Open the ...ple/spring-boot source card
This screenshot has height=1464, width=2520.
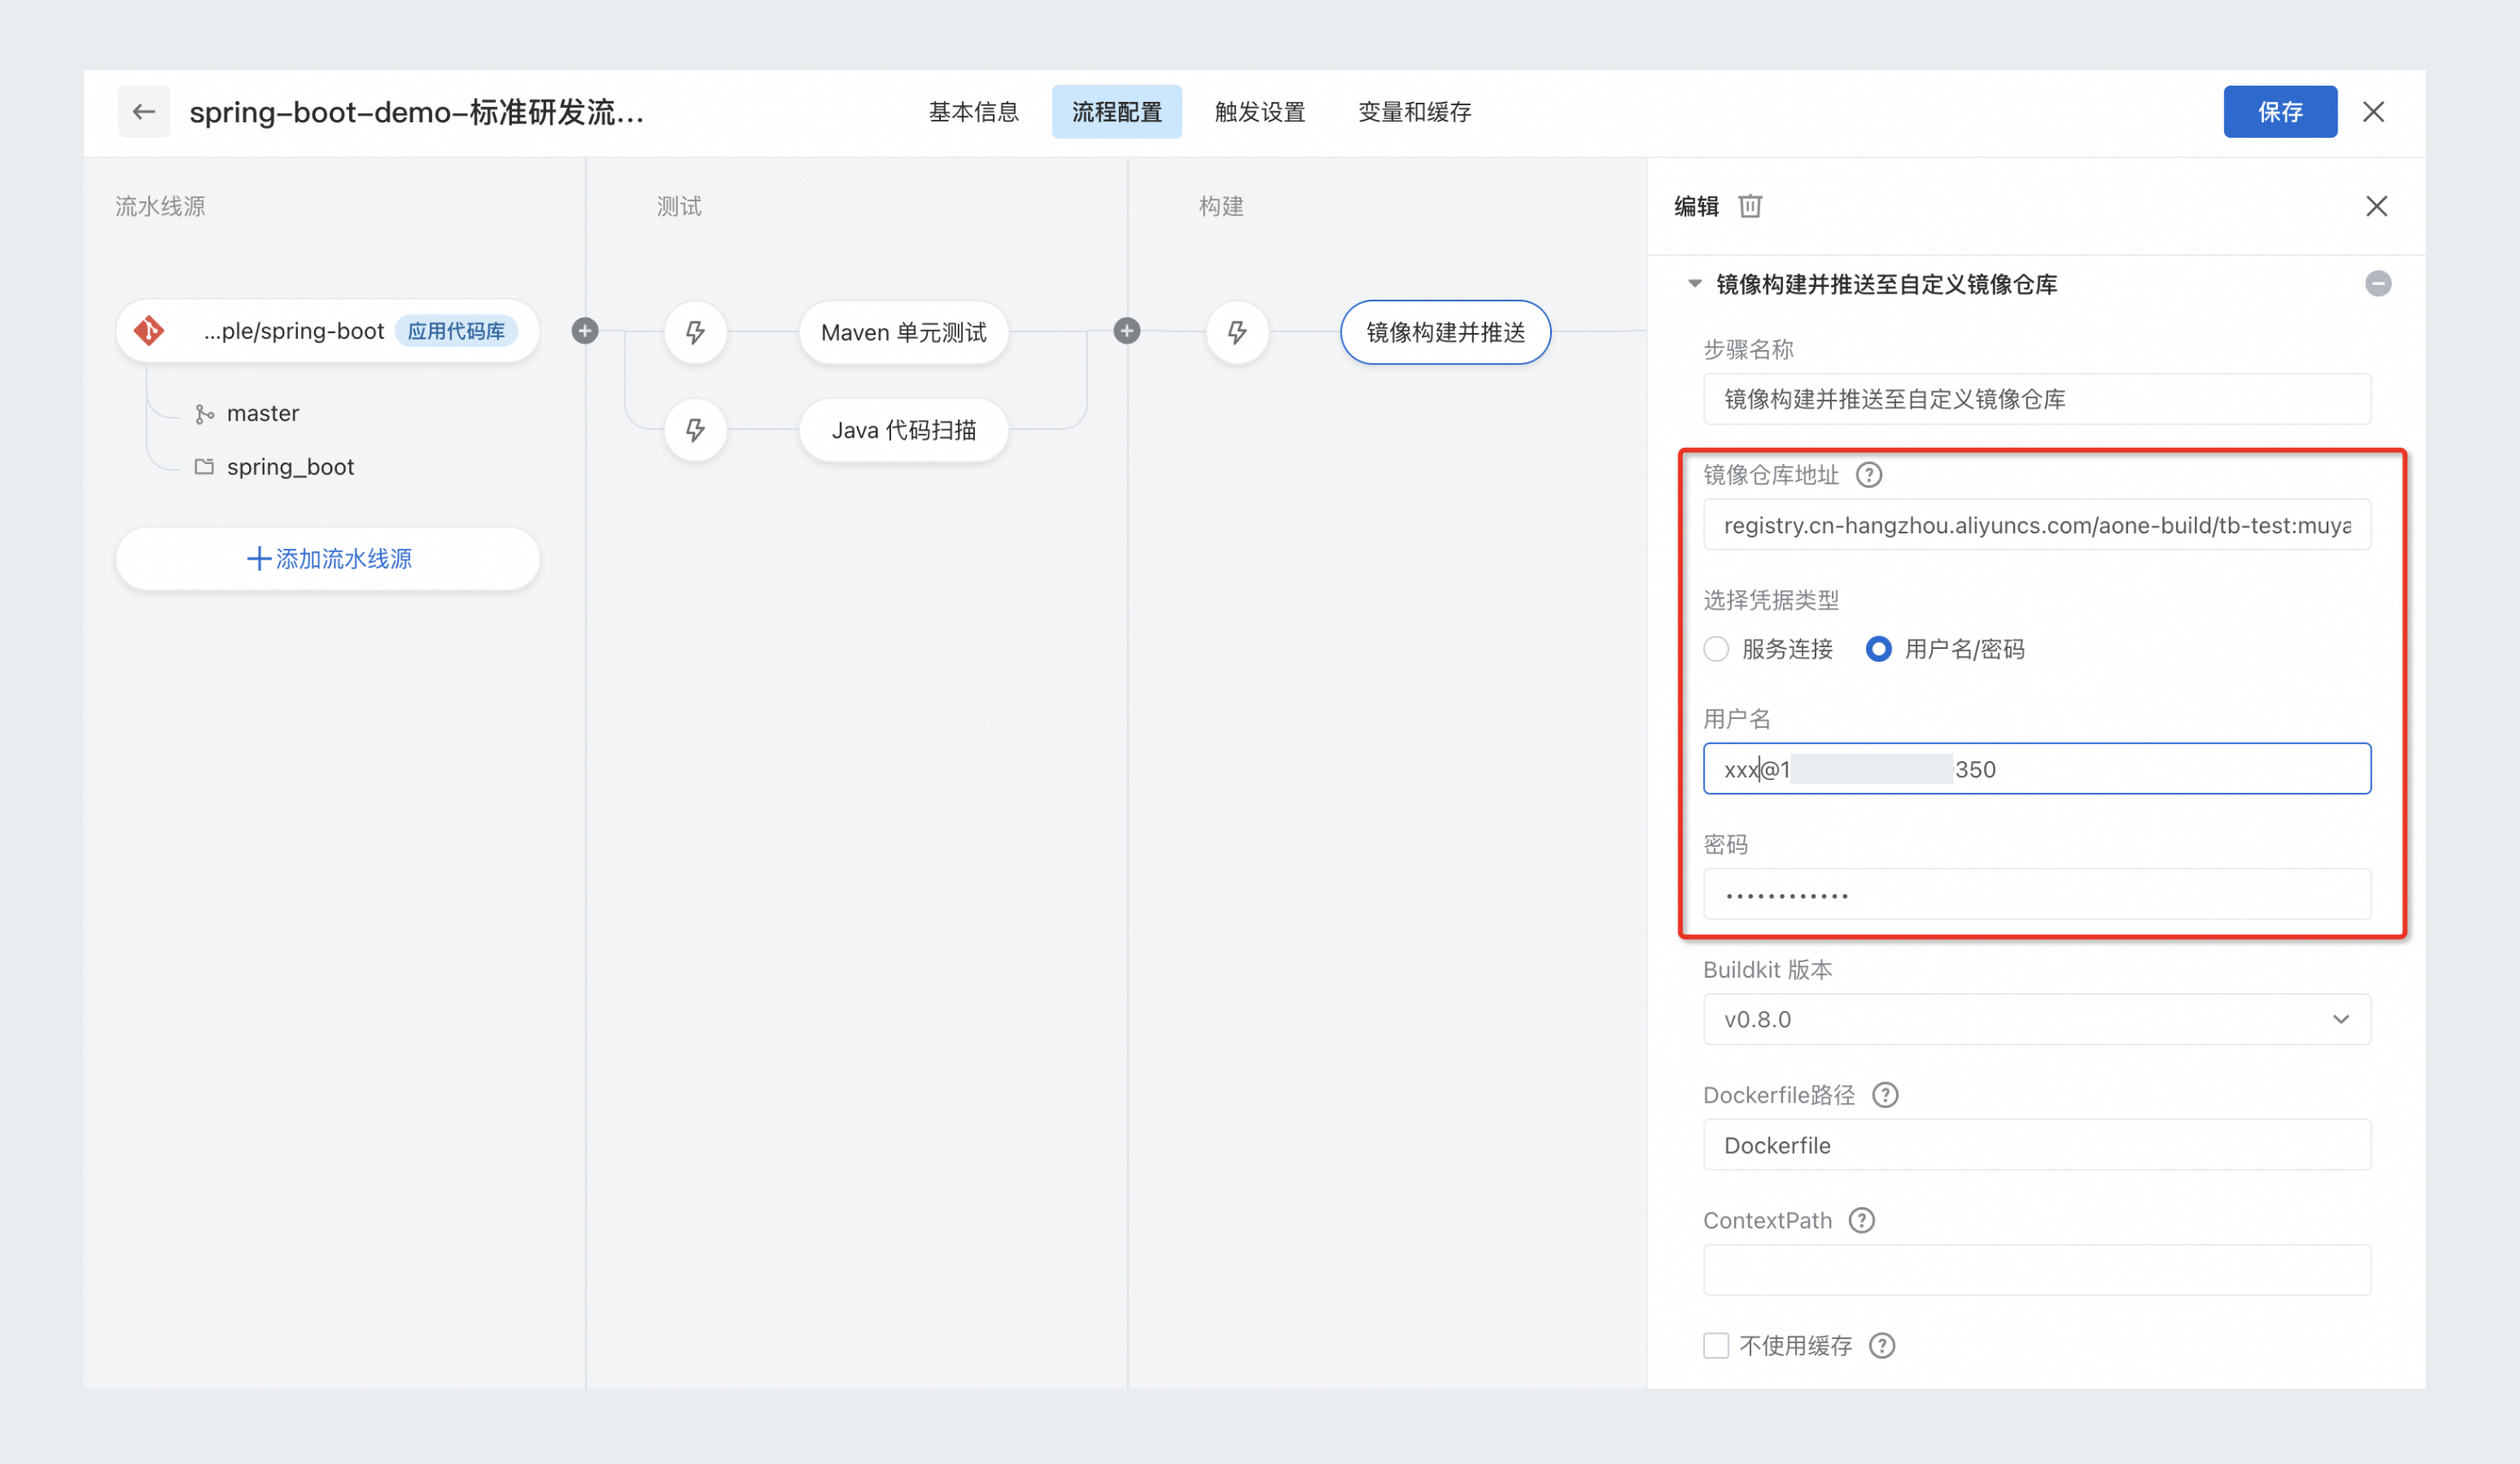click(328, 331)
